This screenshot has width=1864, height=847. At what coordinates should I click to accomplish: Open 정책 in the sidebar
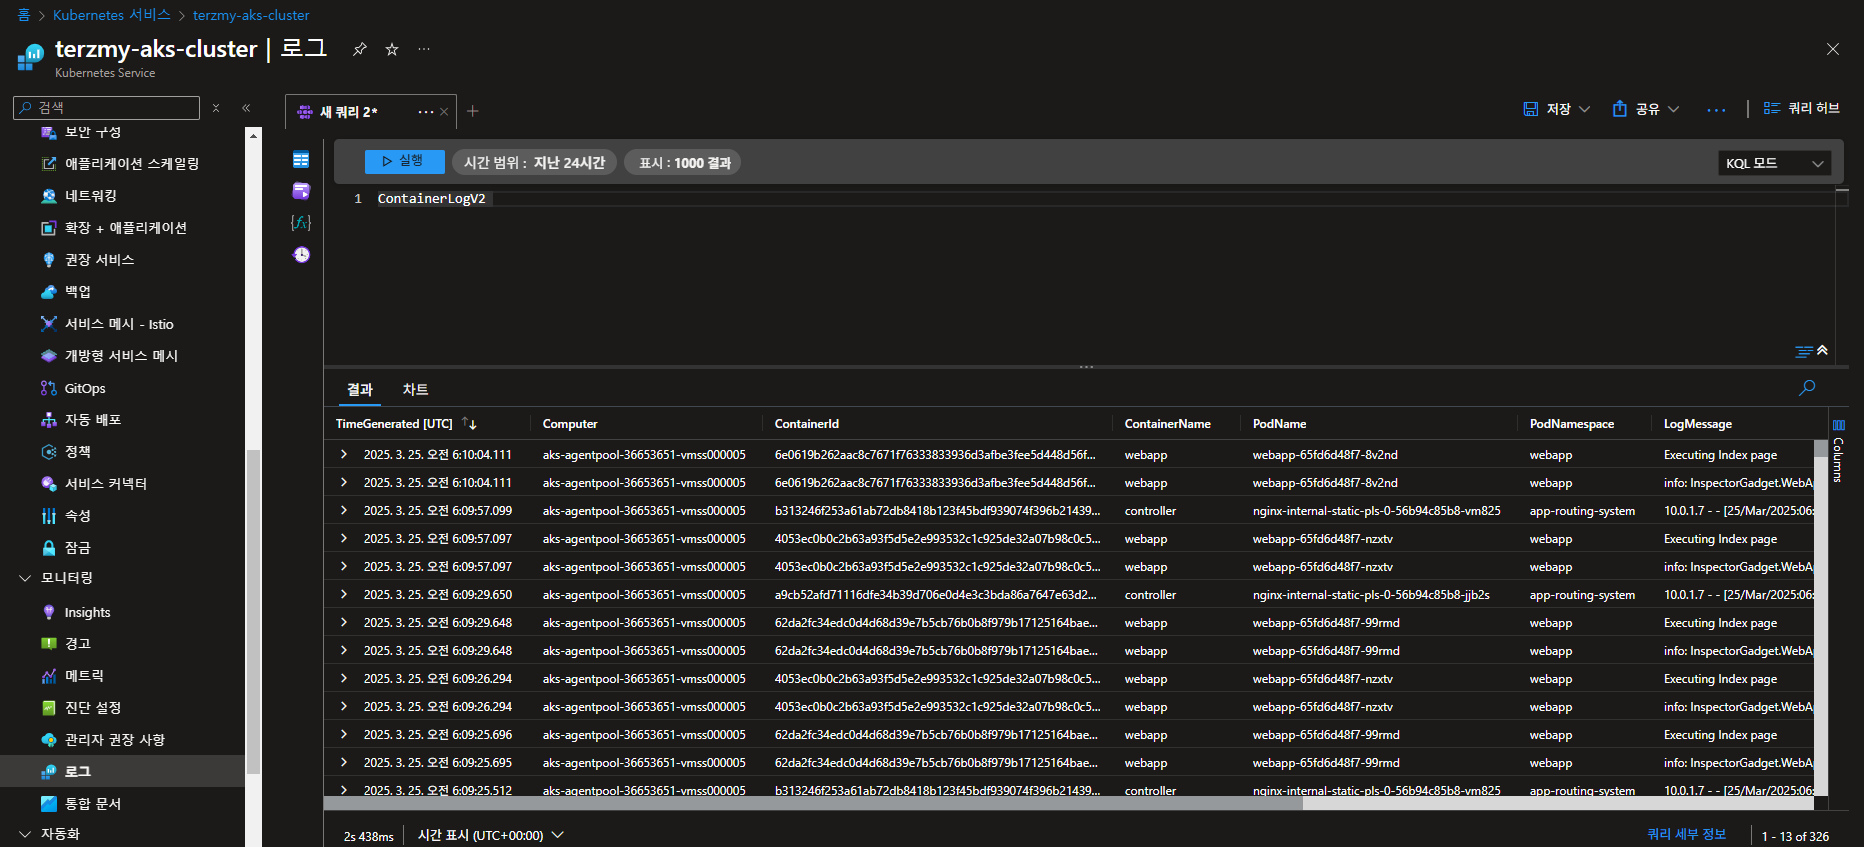click(x=77, y=452)
